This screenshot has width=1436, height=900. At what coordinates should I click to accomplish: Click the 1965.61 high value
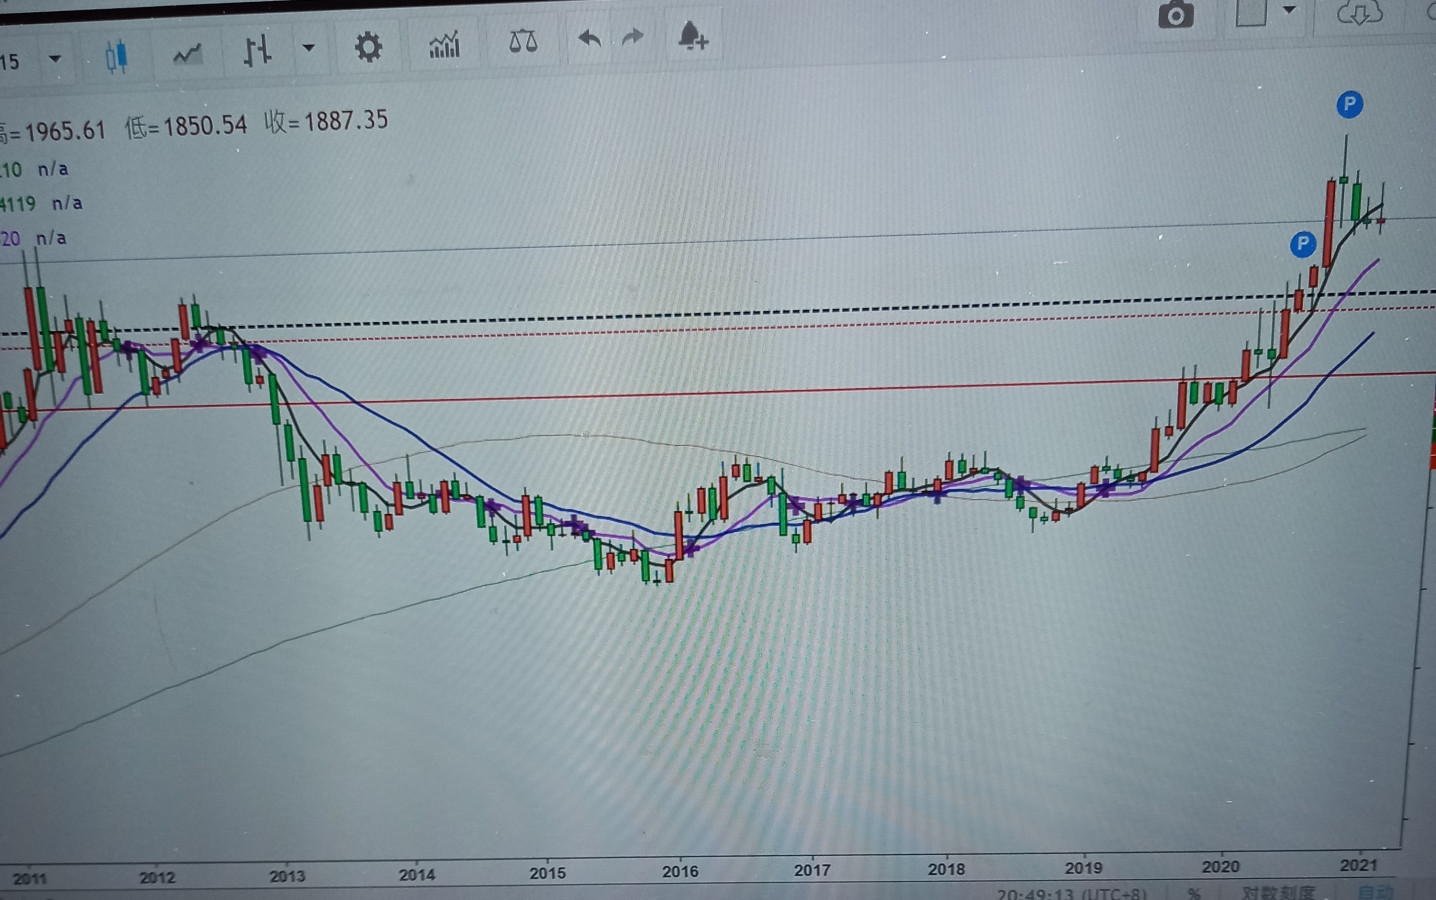click(x=65, y=131)
